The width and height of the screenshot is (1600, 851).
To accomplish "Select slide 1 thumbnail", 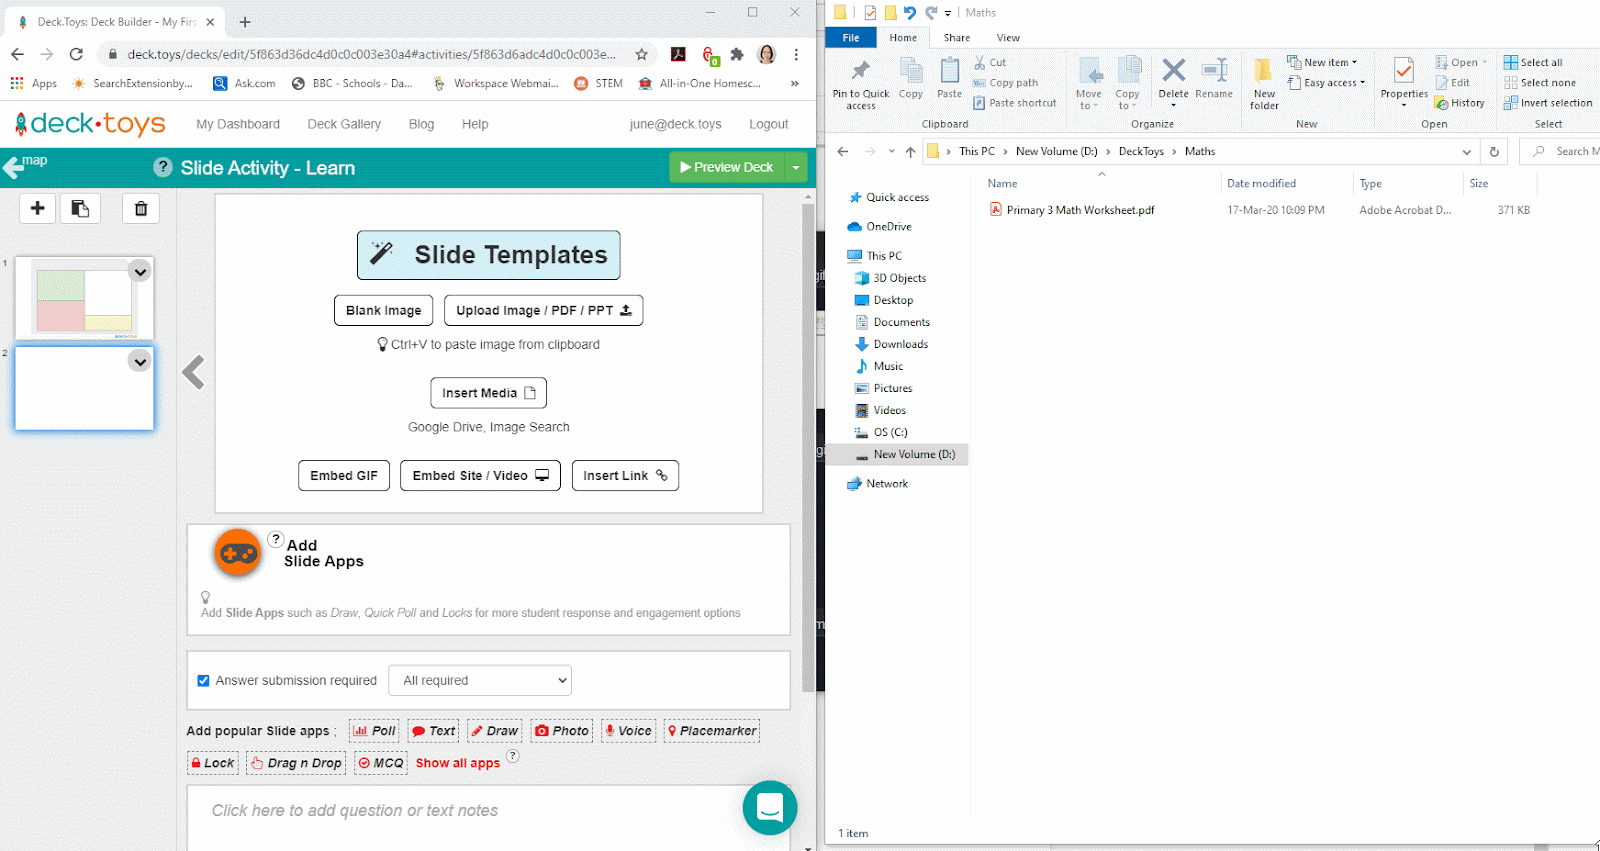I will click(x=84, y=298).
